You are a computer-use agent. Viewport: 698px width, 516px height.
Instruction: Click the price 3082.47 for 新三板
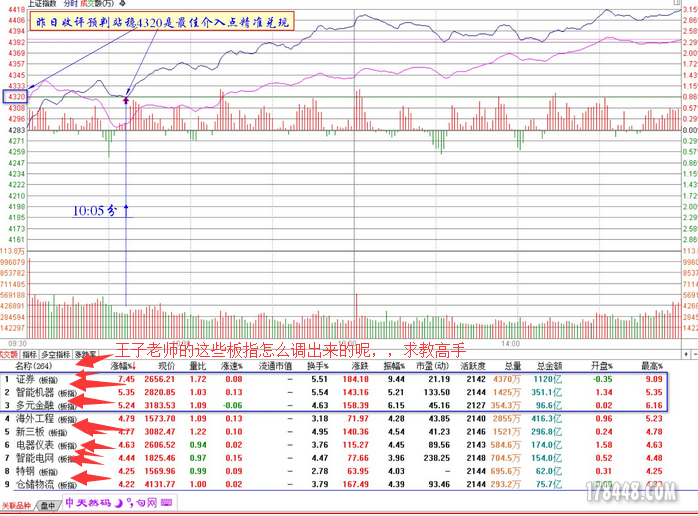[x=159, y=432]
